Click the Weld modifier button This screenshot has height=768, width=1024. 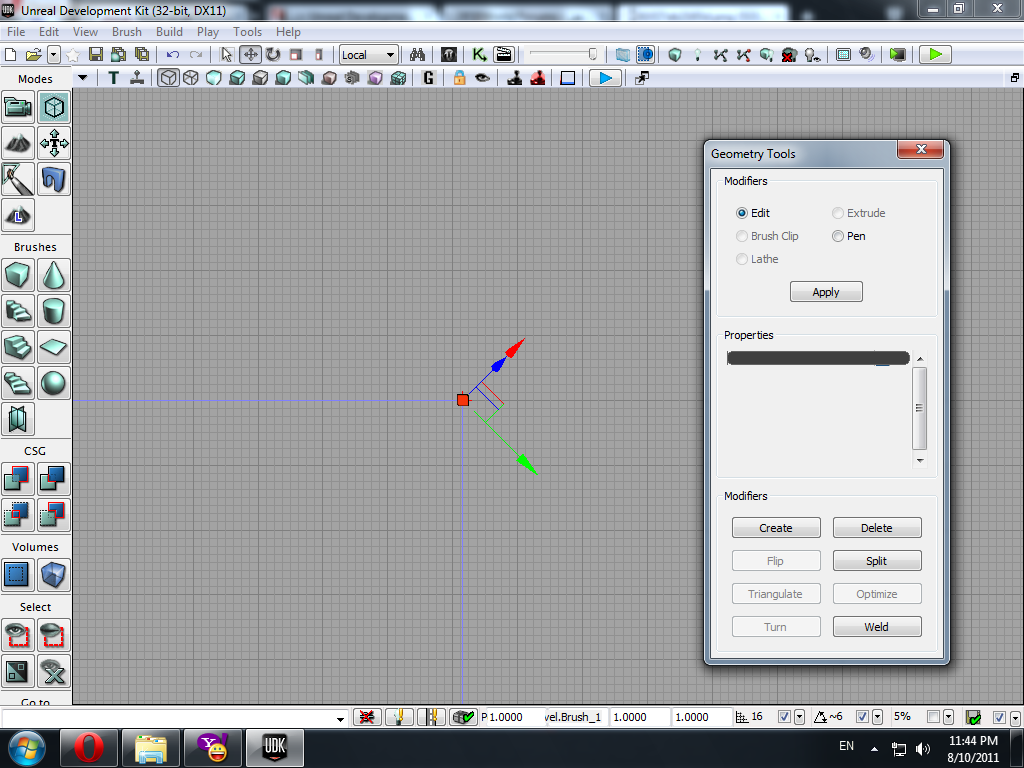tap(876, 627)
